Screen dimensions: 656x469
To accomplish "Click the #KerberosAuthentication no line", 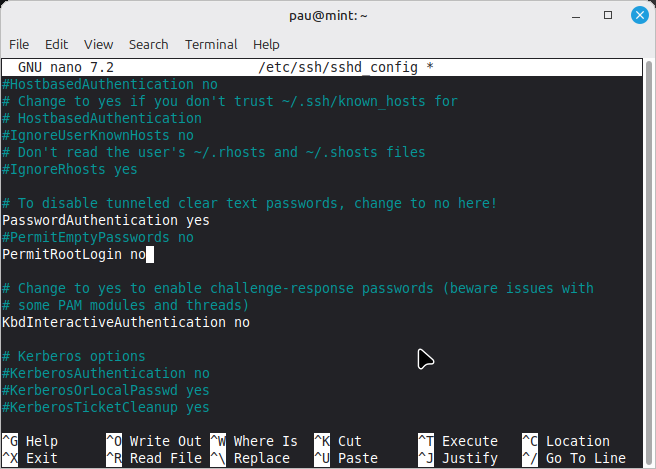I will pos(106,373).
